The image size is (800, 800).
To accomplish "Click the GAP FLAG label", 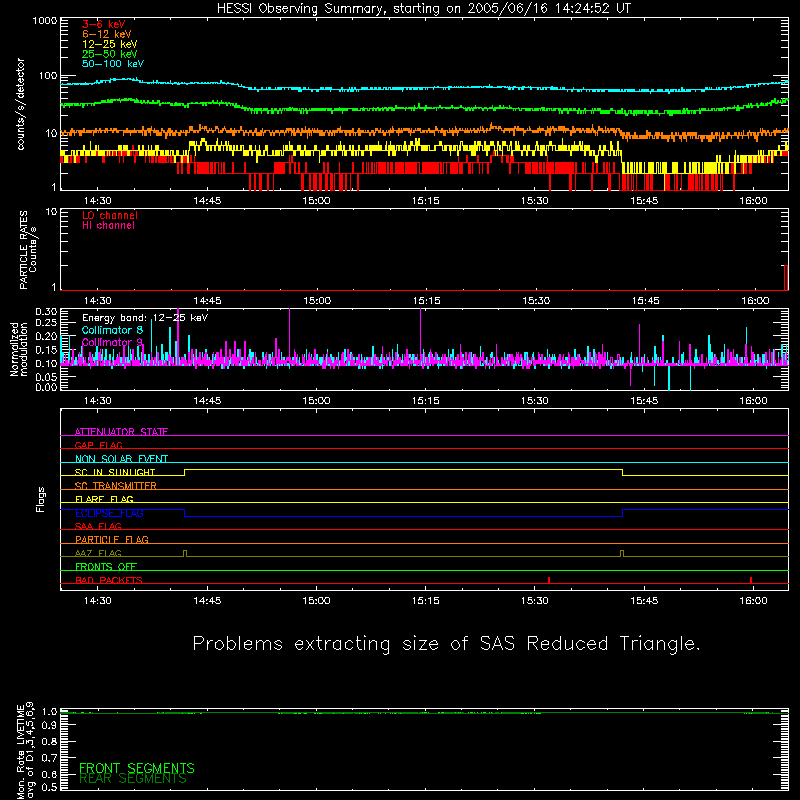I will coord(98,445).
